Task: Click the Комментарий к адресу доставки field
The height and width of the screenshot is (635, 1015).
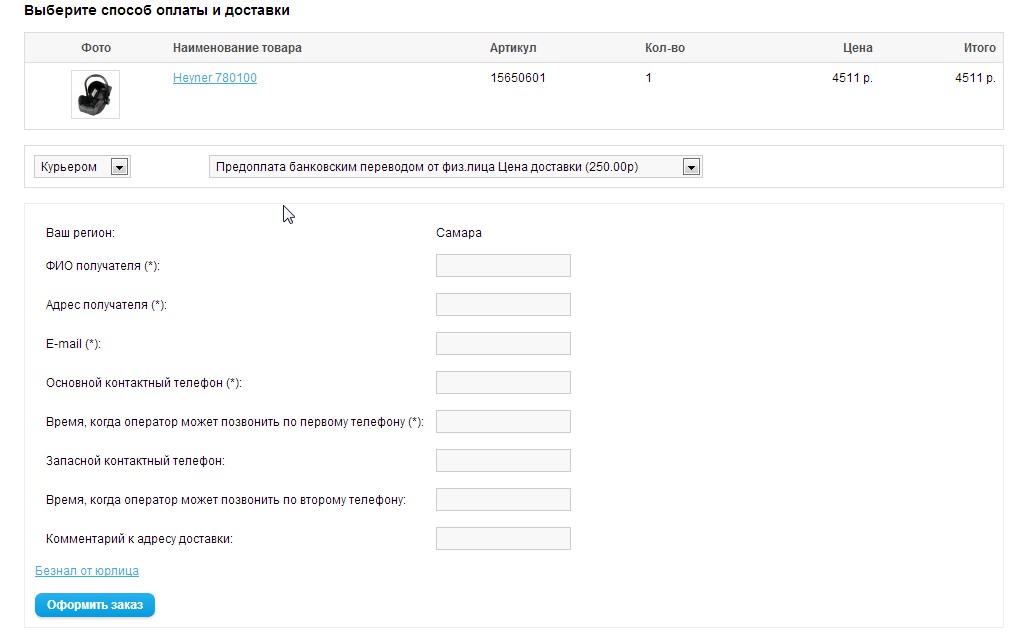Action: (503, 538)
